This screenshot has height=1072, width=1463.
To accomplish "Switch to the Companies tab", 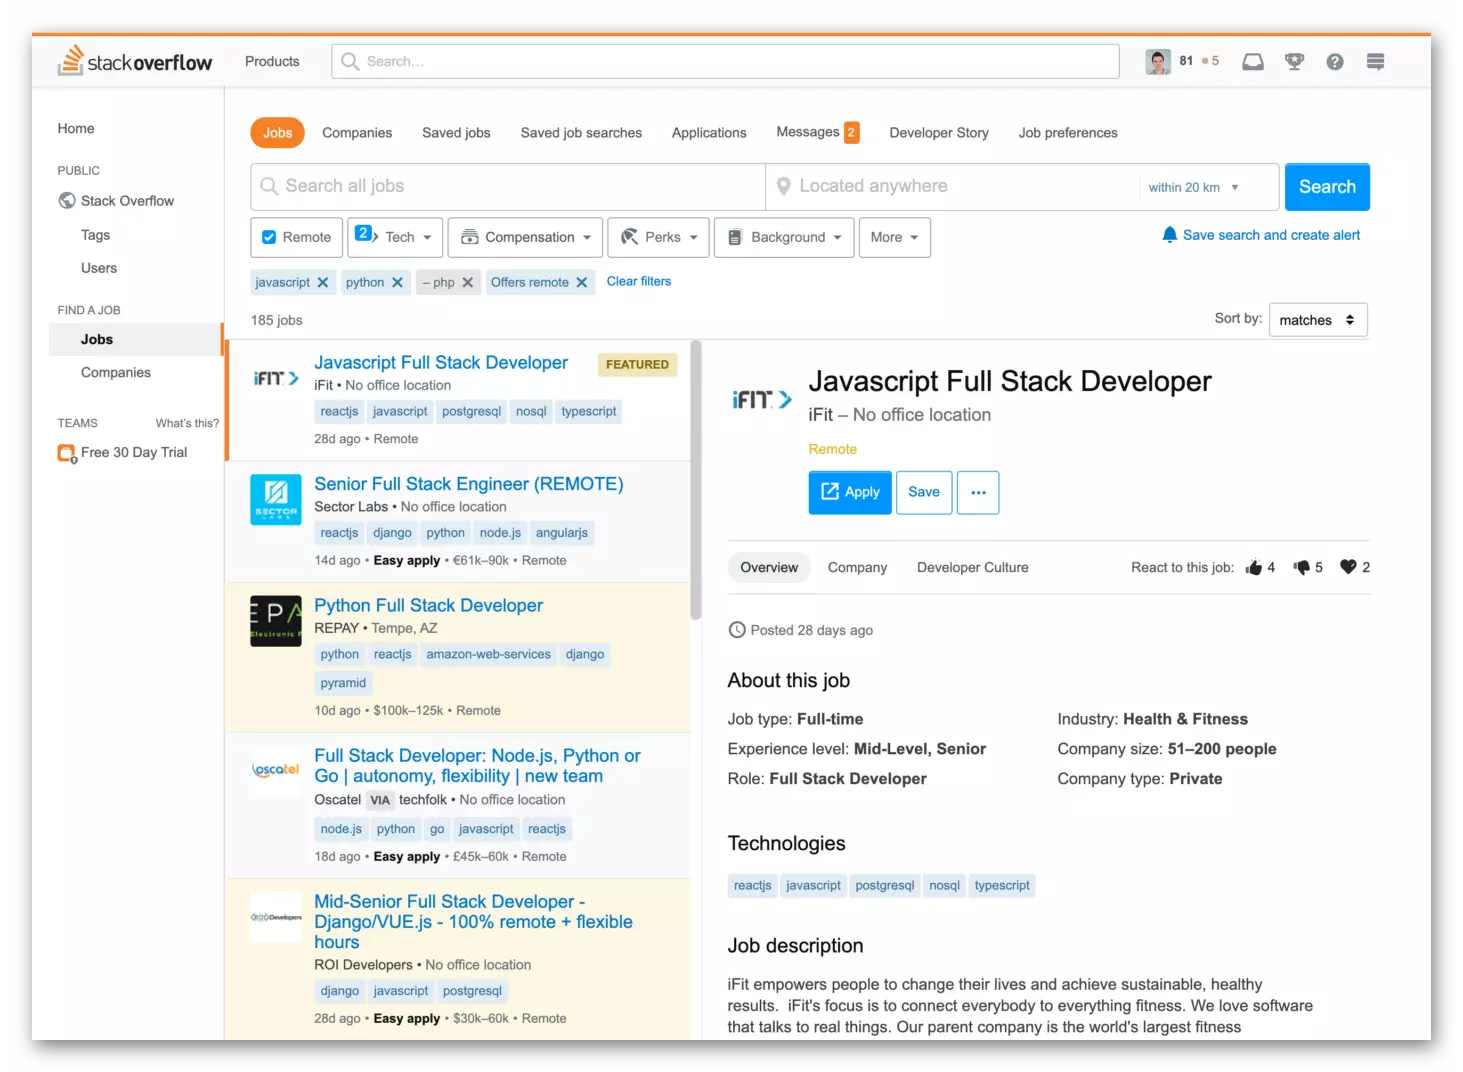I will pos(357,133).
